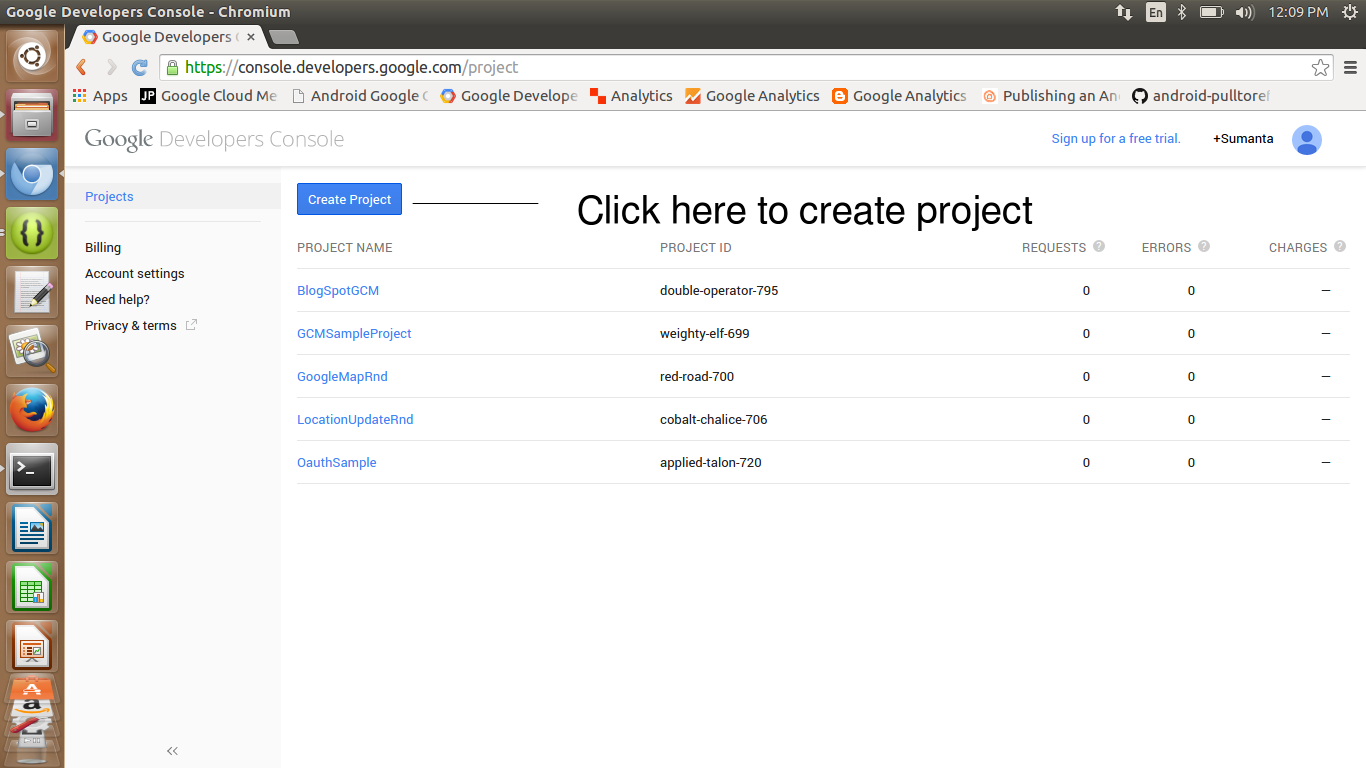The image size is (1366, 768).
Task: Open Ubuntu Dash from the launcher
Action: click(32, 55)
